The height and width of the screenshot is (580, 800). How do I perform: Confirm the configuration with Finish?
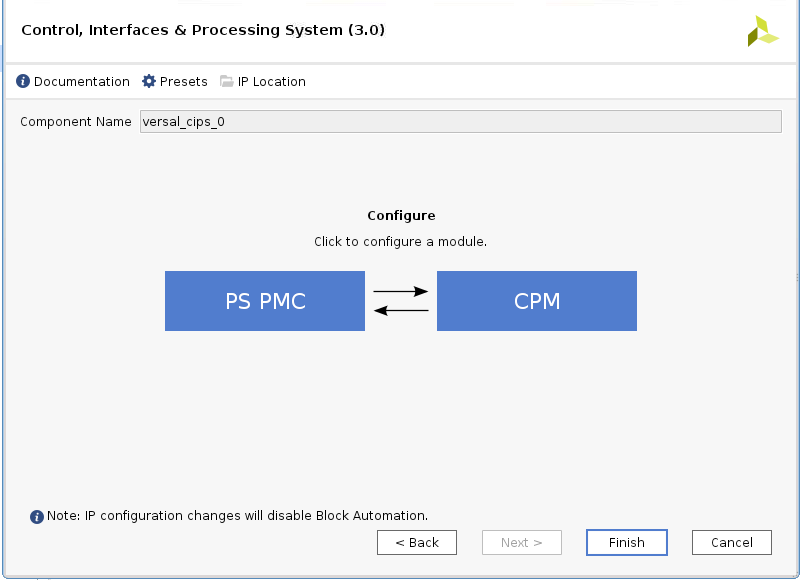(627, 542)
